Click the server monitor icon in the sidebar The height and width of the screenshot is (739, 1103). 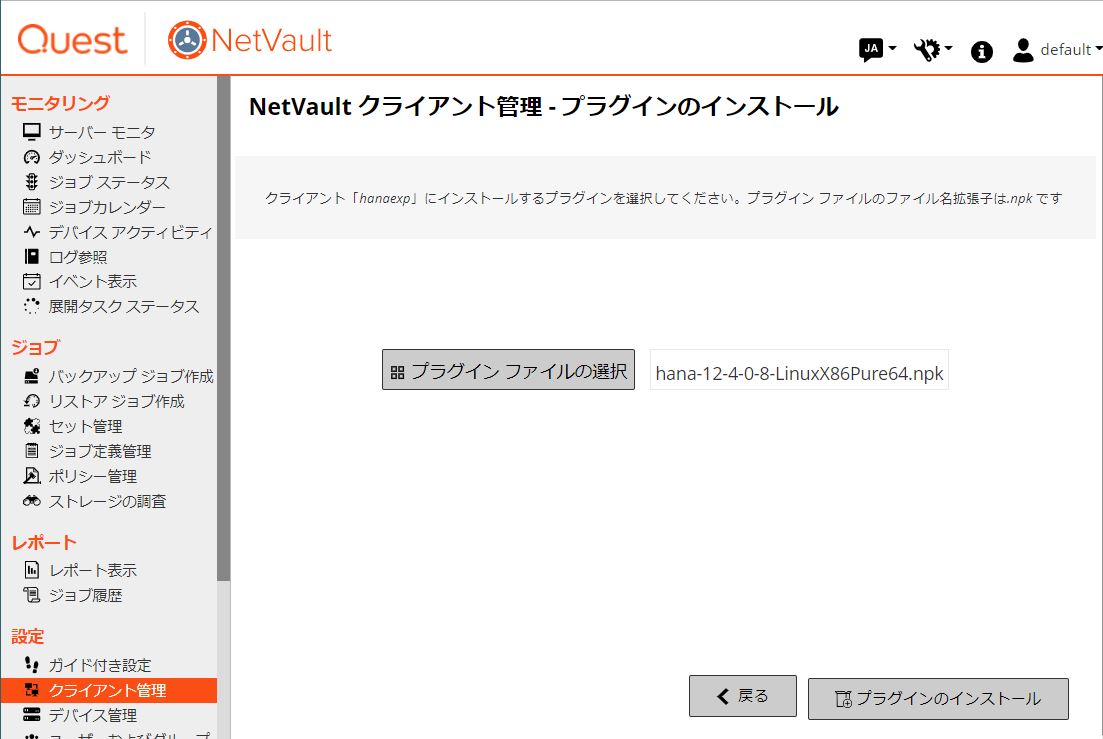pyautogui.click(x=32, y=131)
